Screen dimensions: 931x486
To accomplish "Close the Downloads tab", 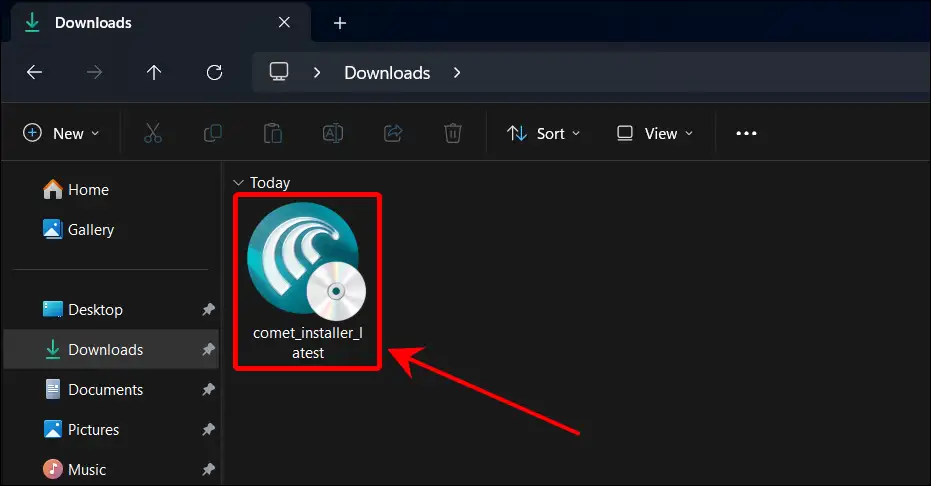I will pos(283,22).
